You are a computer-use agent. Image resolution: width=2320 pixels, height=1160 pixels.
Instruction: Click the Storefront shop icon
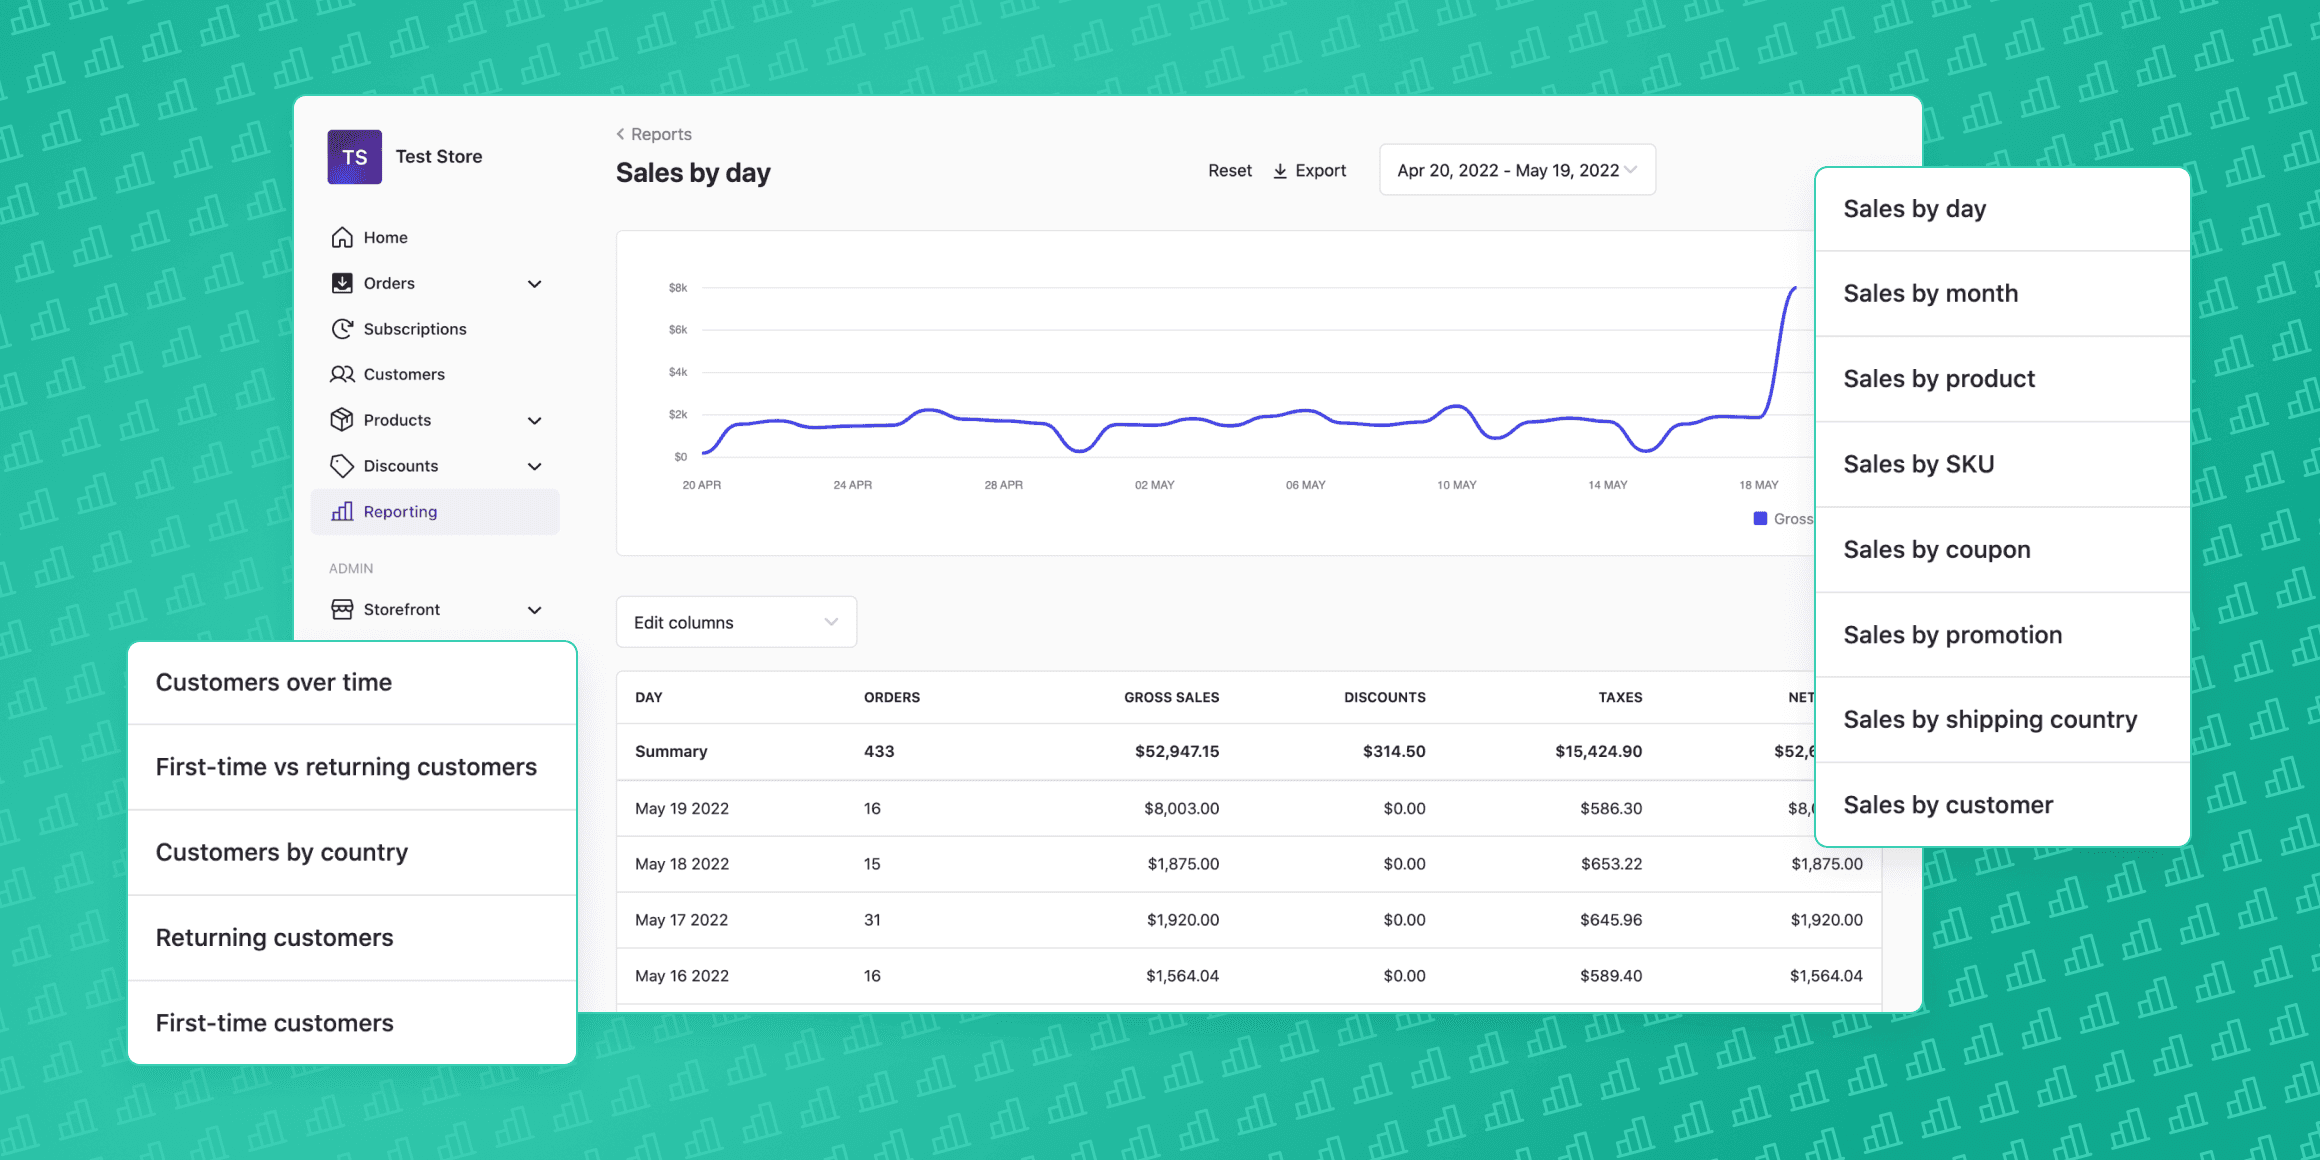342,609
